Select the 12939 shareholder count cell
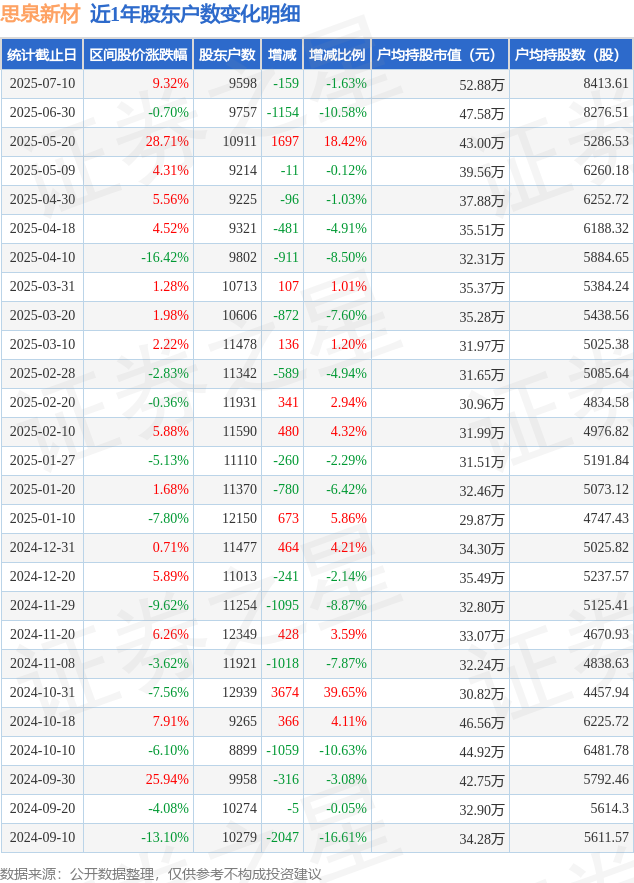 239,692
